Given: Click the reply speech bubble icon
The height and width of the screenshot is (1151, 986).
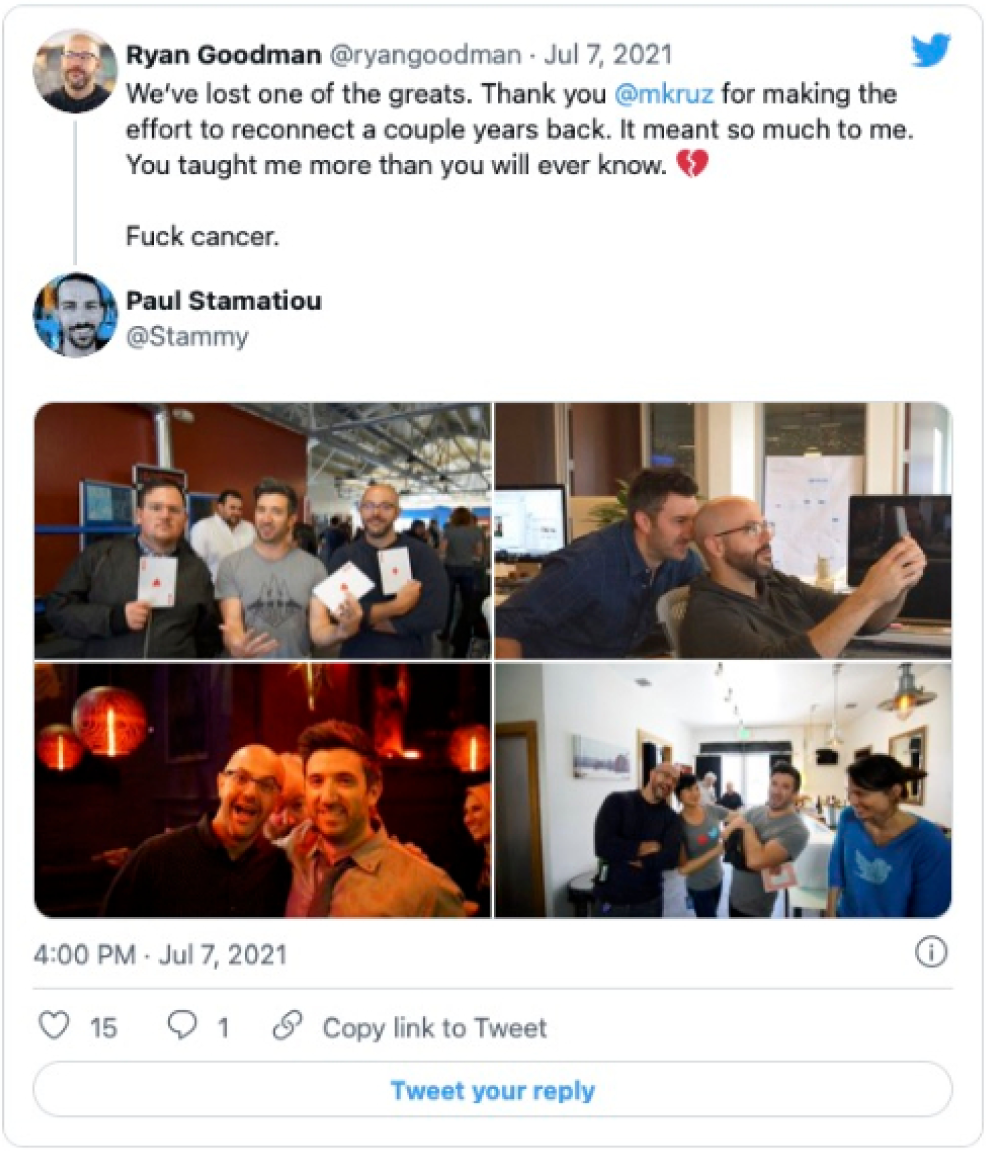Looking at the screenshot, I should click(184, 1026).
